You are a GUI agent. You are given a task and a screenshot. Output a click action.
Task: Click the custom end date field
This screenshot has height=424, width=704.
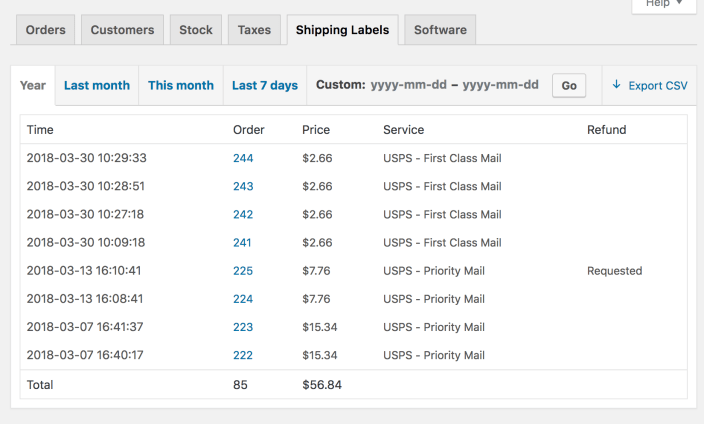tap(501, 85)
